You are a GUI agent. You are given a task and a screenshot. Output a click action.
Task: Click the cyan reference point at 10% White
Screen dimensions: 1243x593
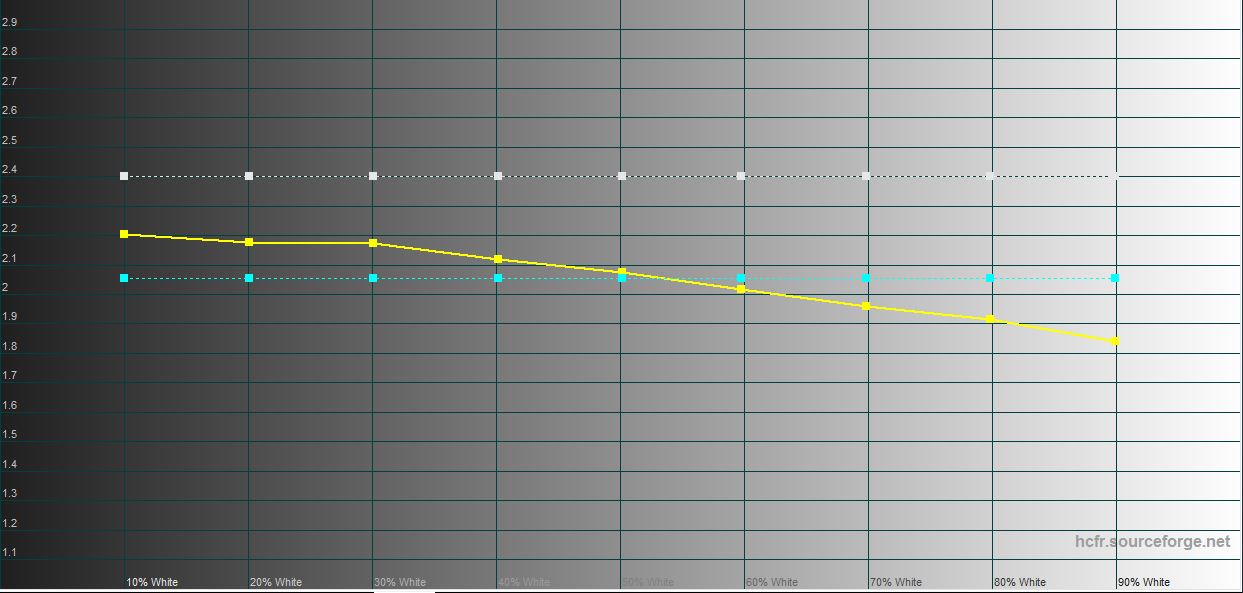[124, 278]
